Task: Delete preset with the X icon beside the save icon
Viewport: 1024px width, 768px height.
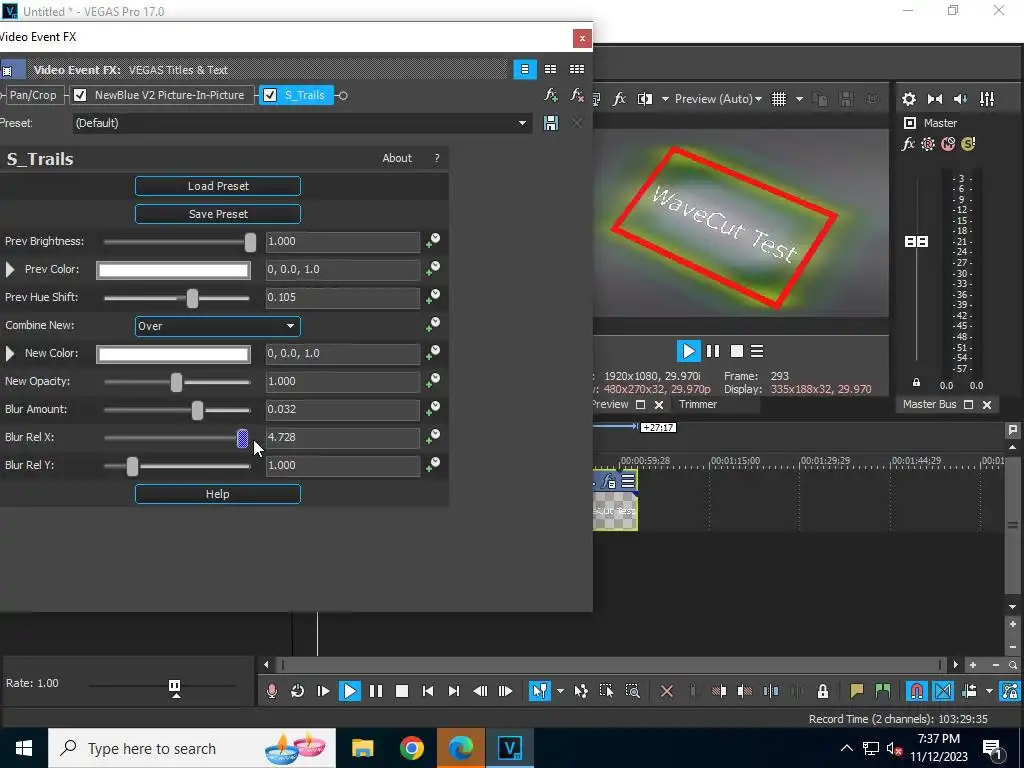Action: (577, 123)
